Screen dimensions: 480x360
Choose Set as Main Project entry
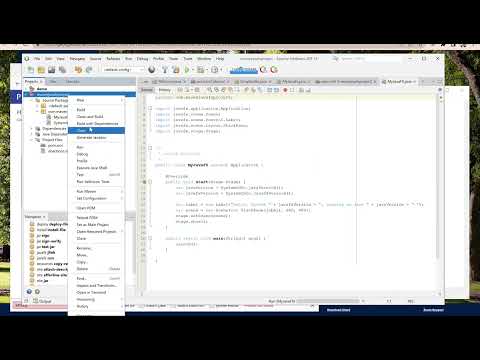[x=96, y=225]
